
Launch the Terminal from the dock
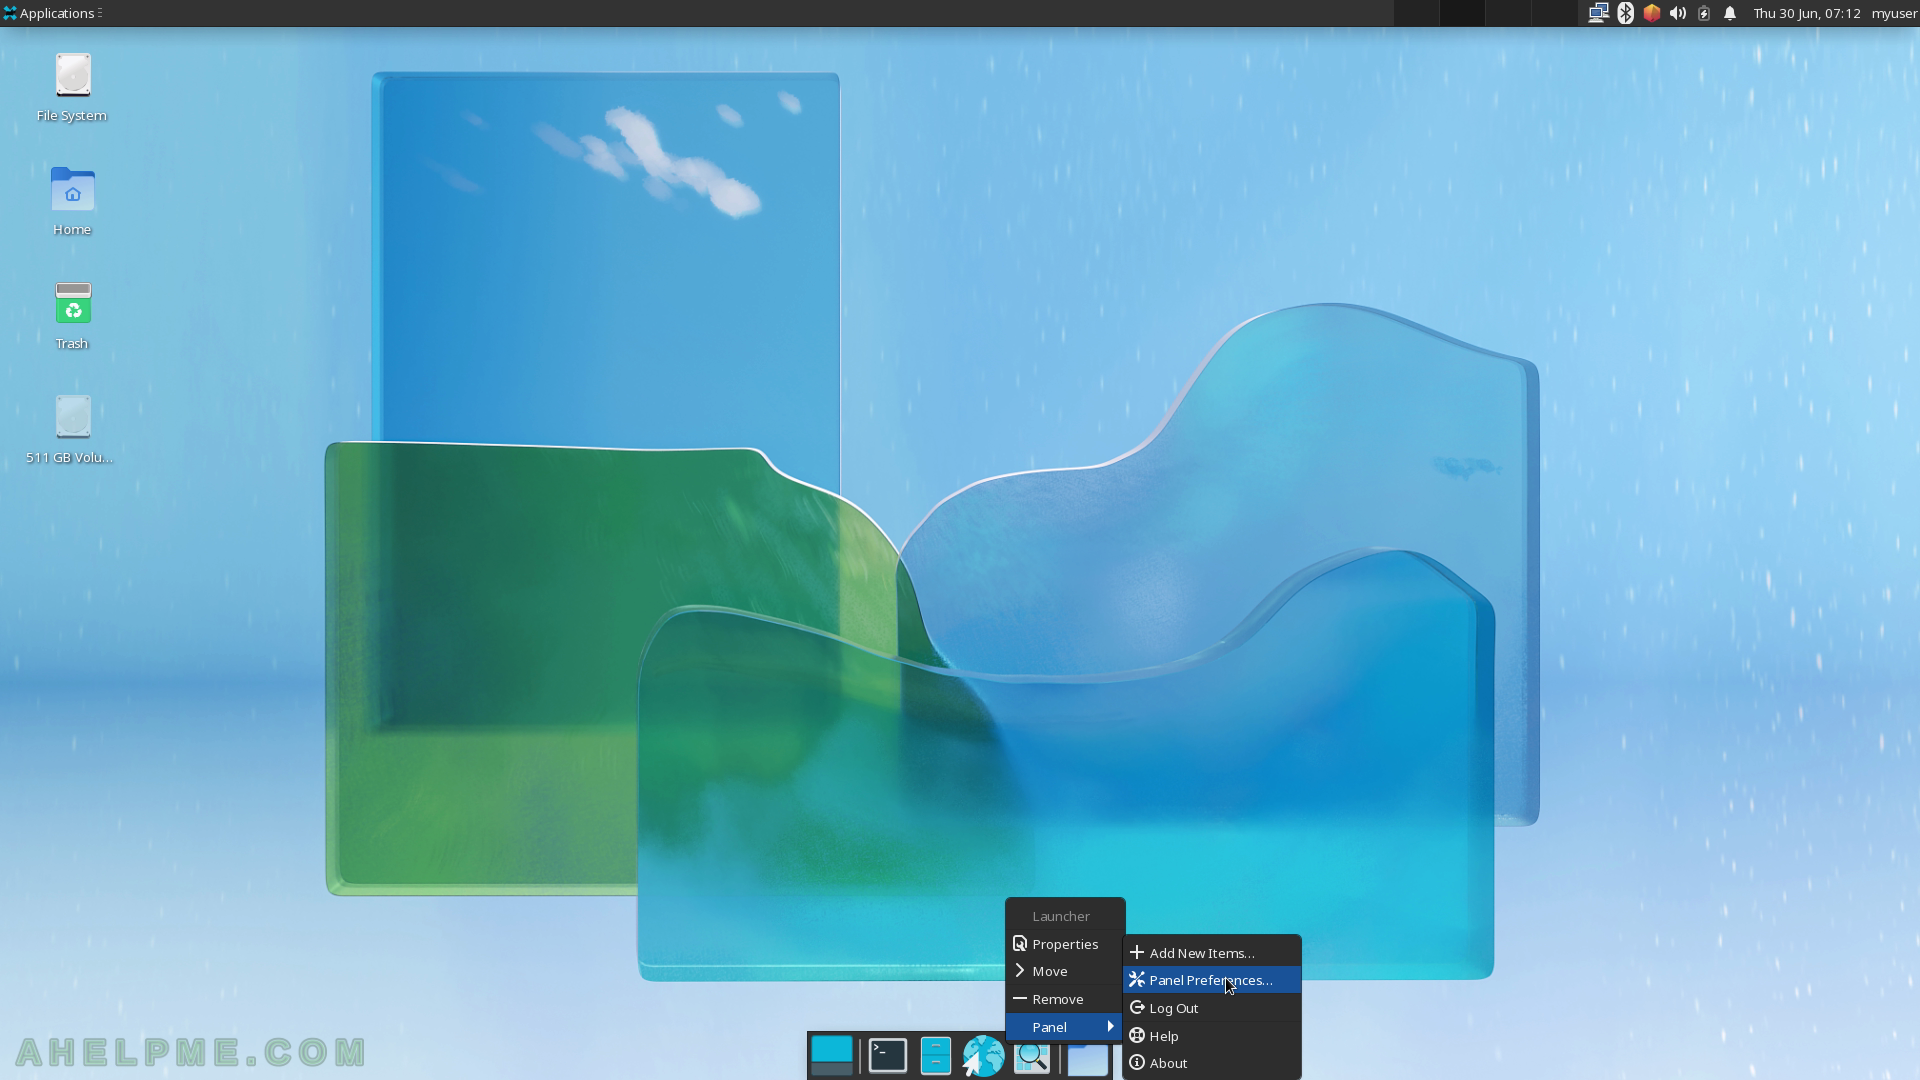887,1056
